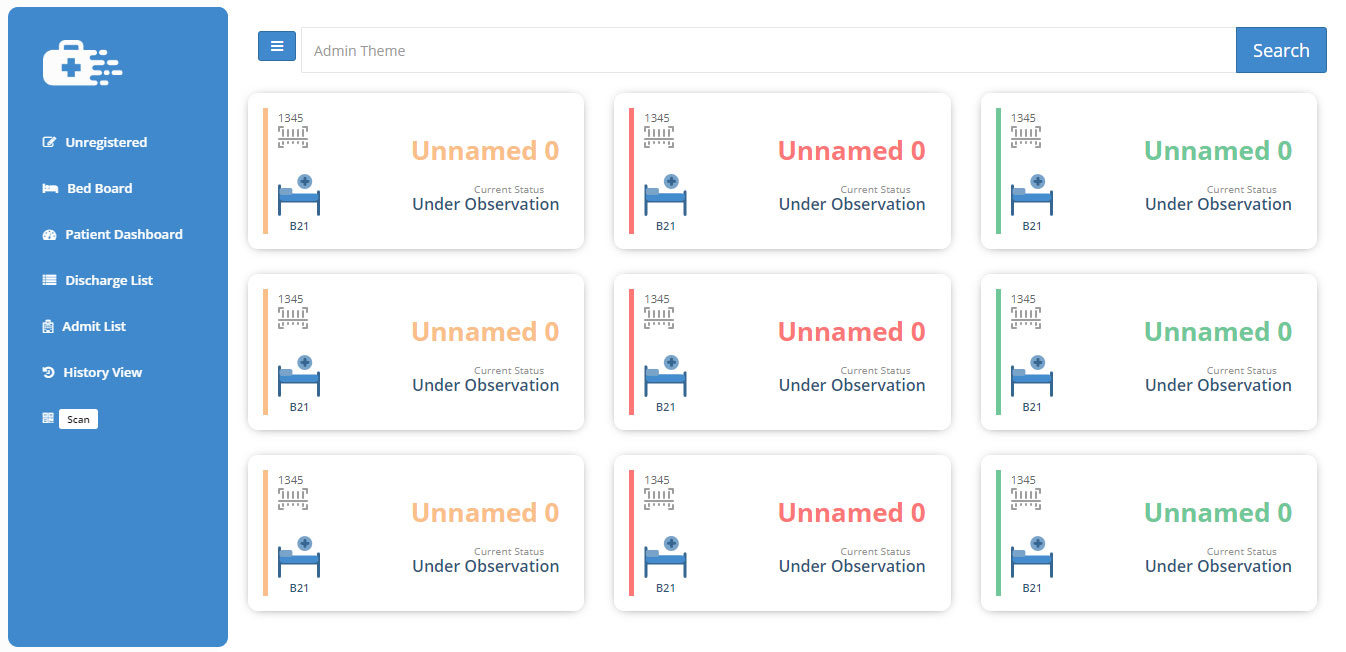
Task: Click bed icon in bottom-row green card
Action: [1031, 556]
